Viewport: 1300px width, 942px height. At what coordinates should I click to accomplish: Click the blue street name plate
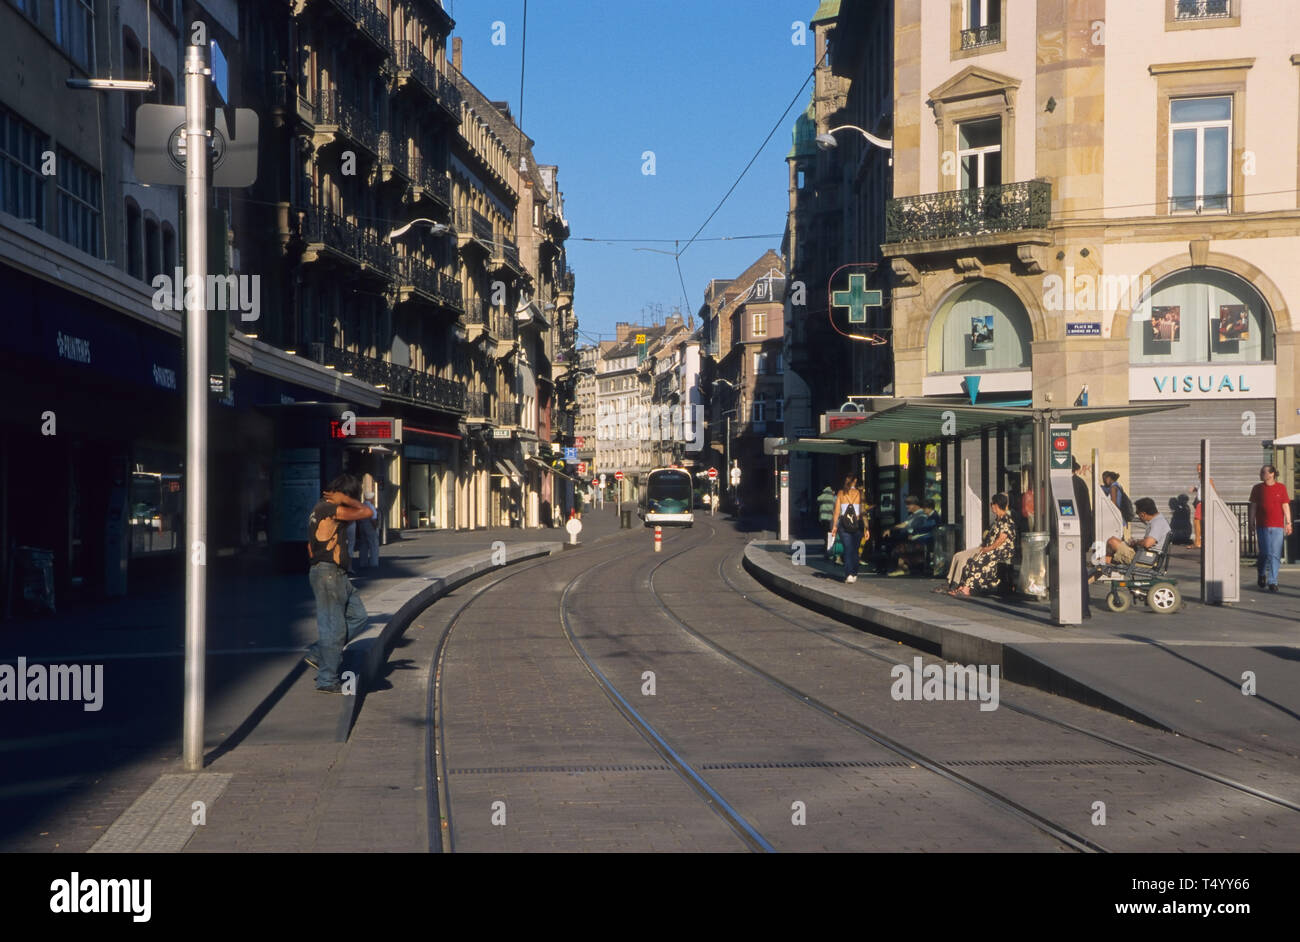click(1082, 329)
